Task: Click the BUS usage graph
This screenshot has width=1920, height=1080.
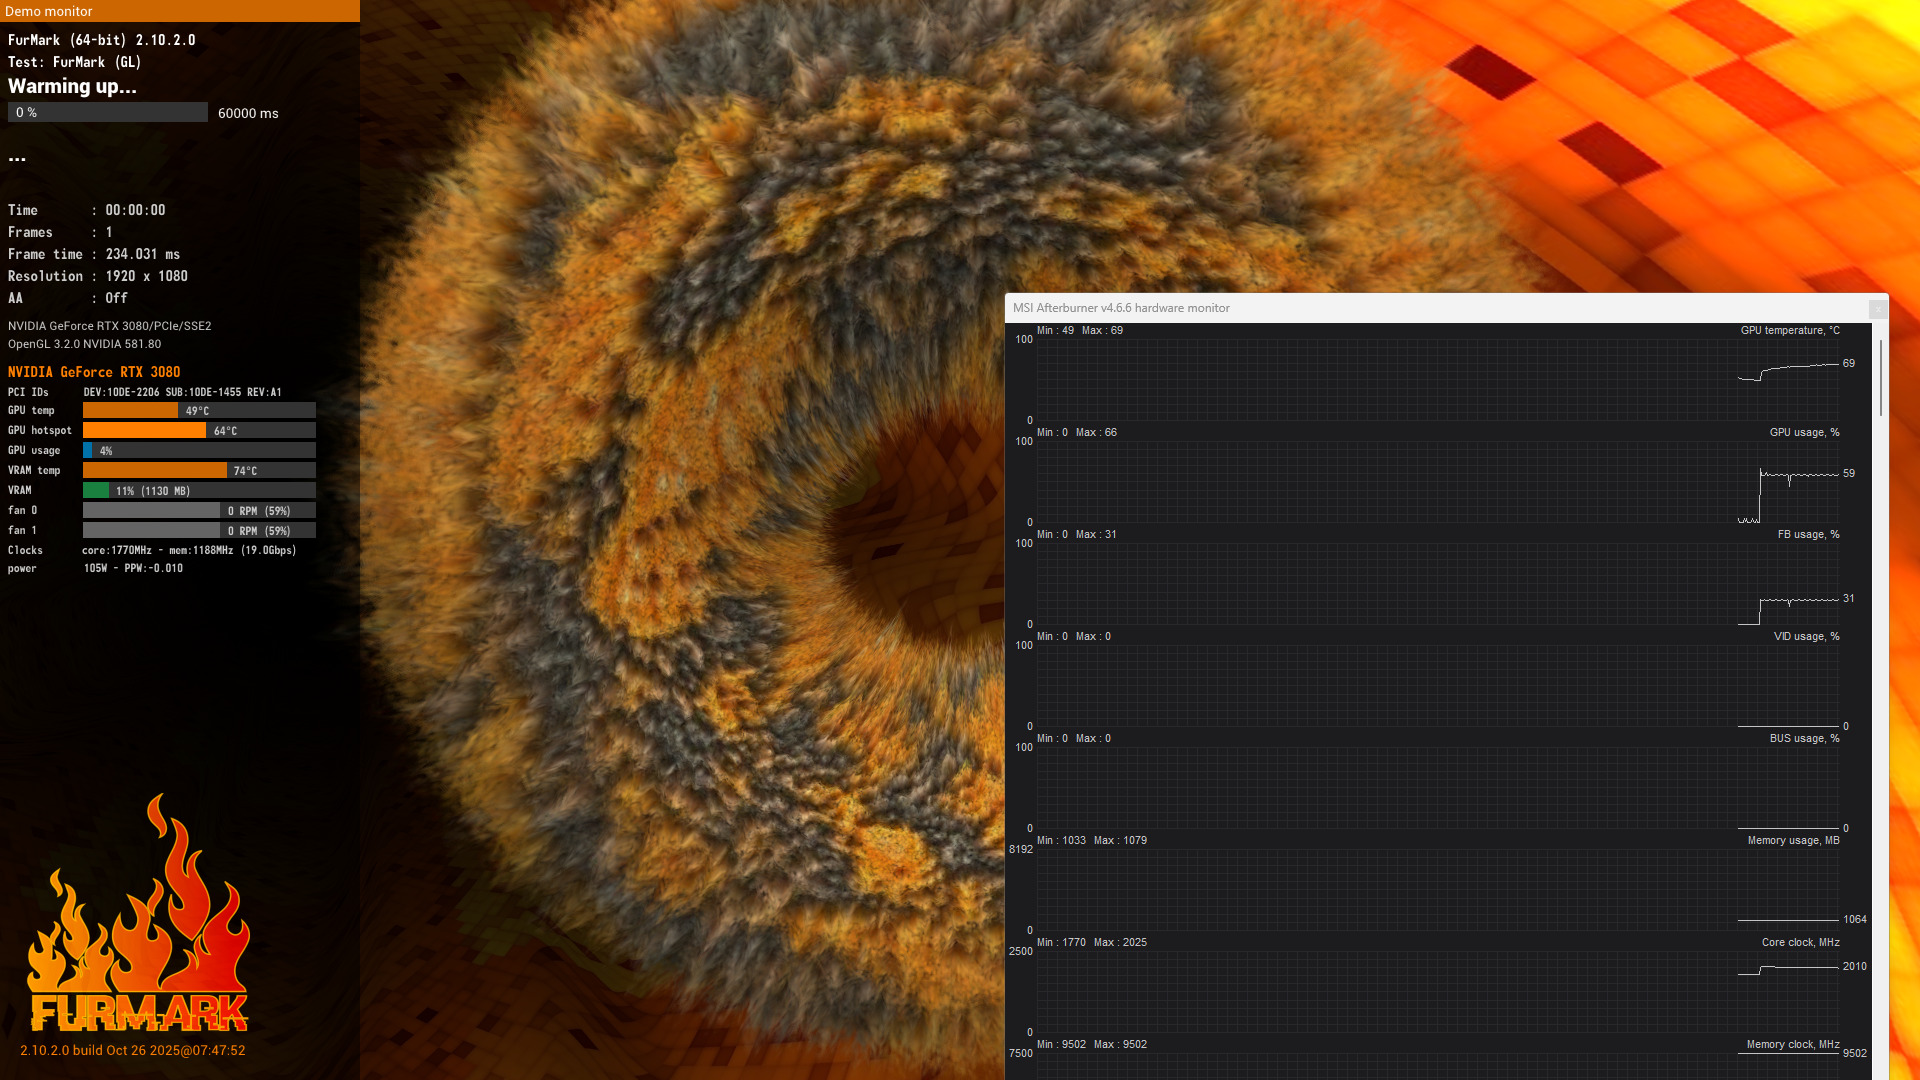Action: click(1437, 788)
